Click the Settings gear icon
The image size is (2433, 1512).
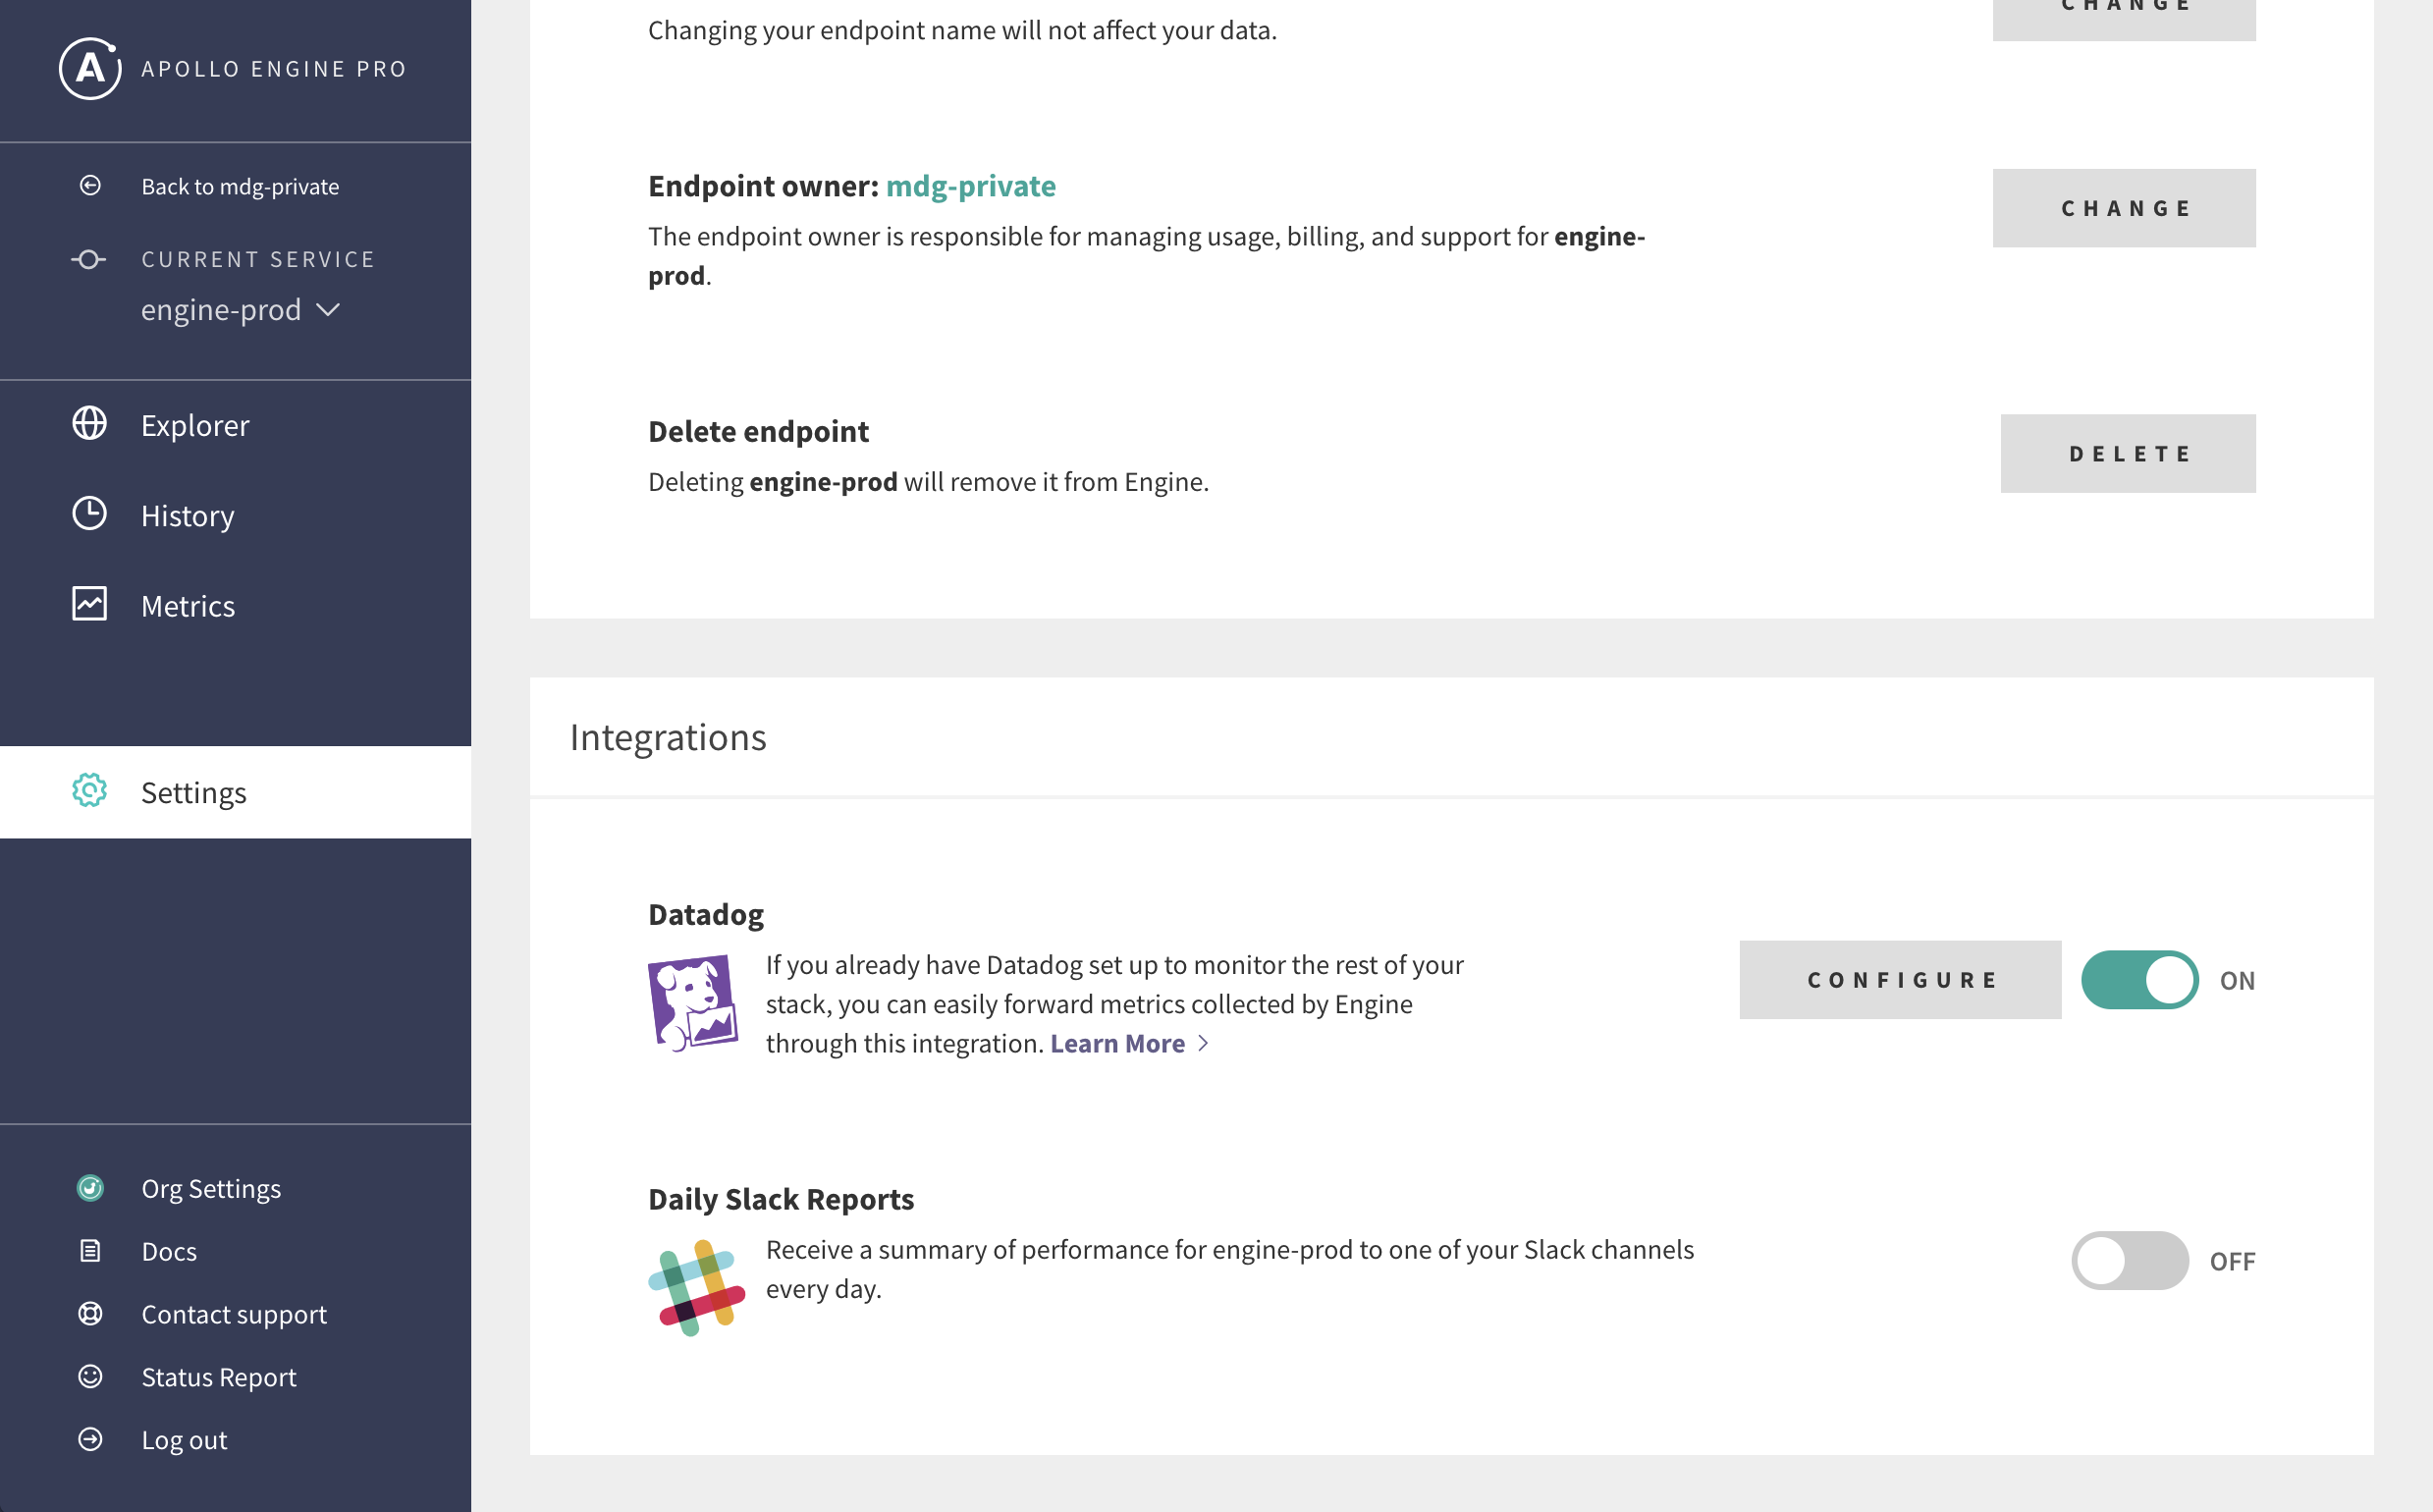coord(89,791)
